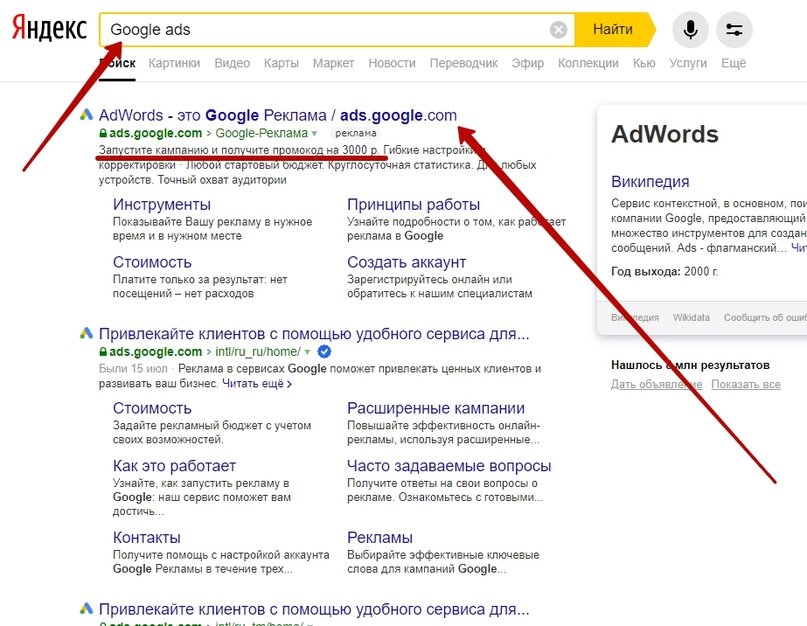The height and width of the screenshot is (626, 807).
Task: Click the Яндекс logo
Action: click(x=49, y=28)
